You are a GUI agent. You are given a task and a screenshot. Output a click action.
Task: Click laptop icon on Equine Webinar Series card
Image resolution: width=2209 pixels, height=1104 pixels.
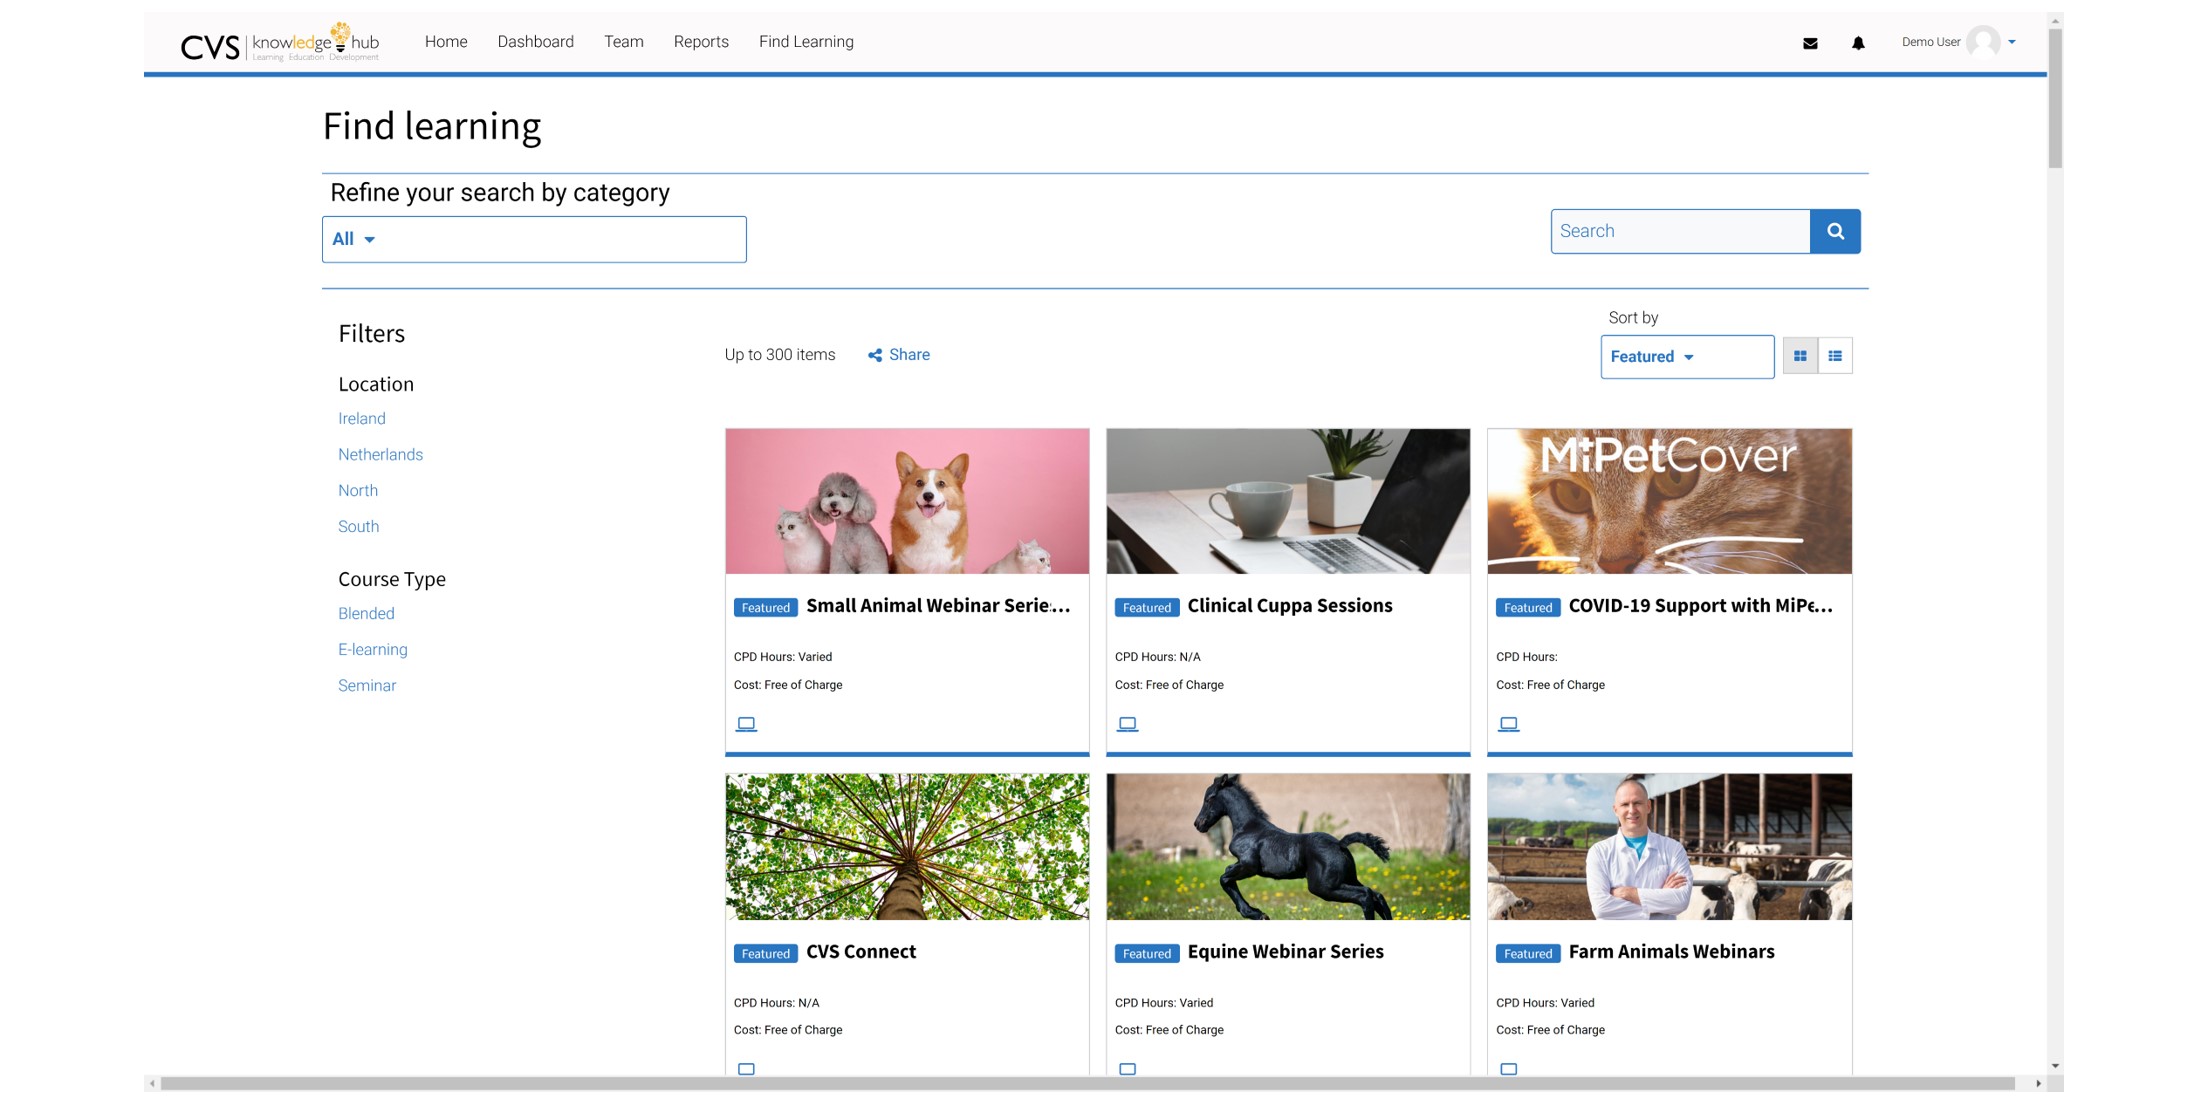click(1127, 1068)
